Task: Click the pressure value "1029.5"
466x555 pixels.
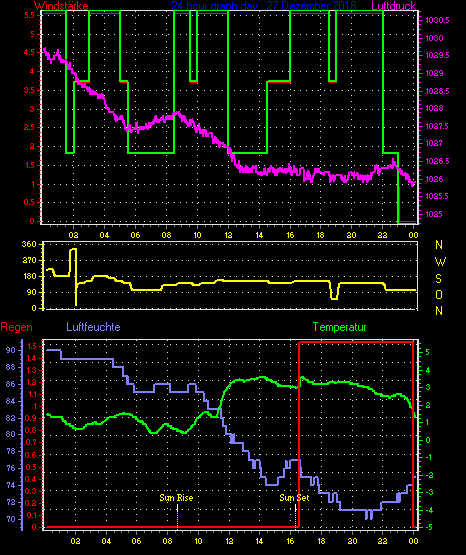Action: pos(437,55)
